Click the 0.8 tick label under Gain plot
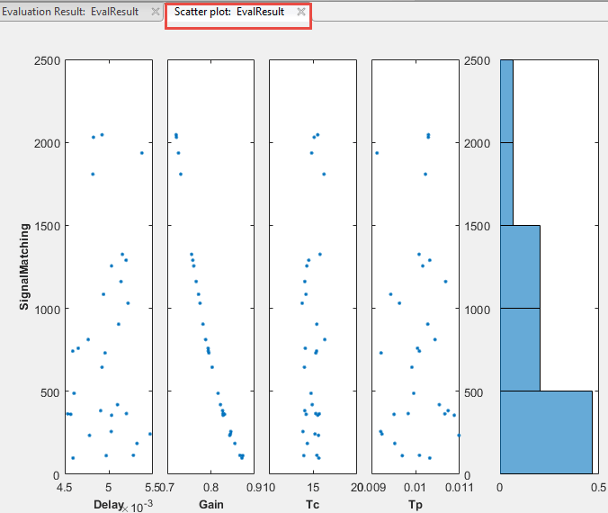The height and width of the screenshot is (513, 608). click(x=211, y=487)
